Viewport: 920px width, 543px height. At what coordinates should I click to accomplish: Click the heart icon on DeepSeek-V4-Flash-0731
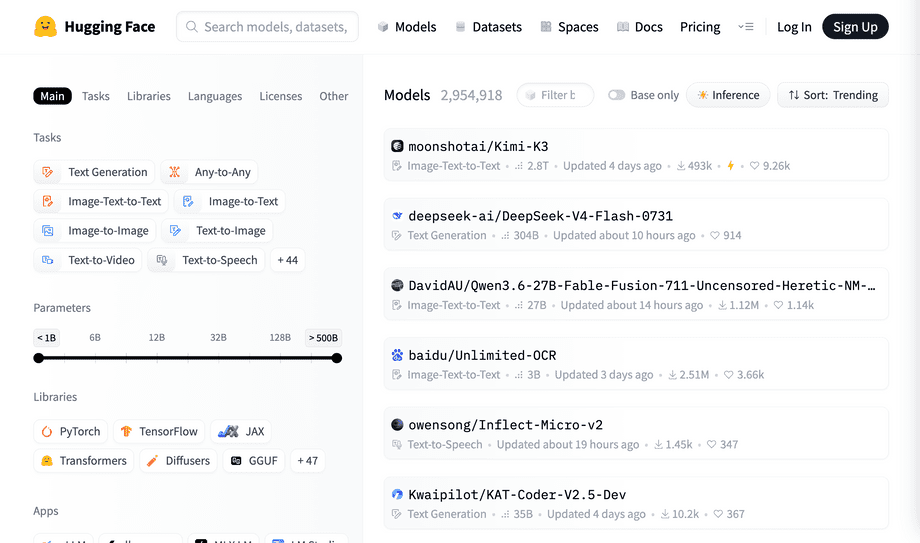click(715, 235)
